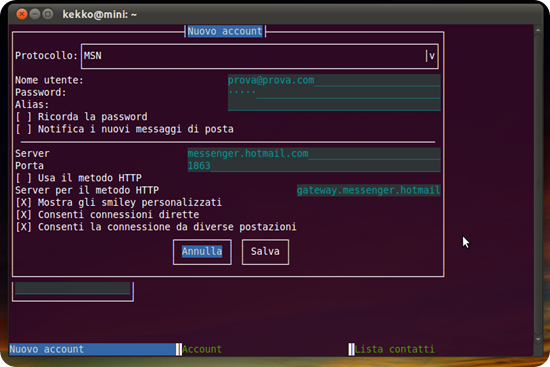This screenshot has height=367, width=550.
Task: Click the Password input field
Action: point(334,93)
